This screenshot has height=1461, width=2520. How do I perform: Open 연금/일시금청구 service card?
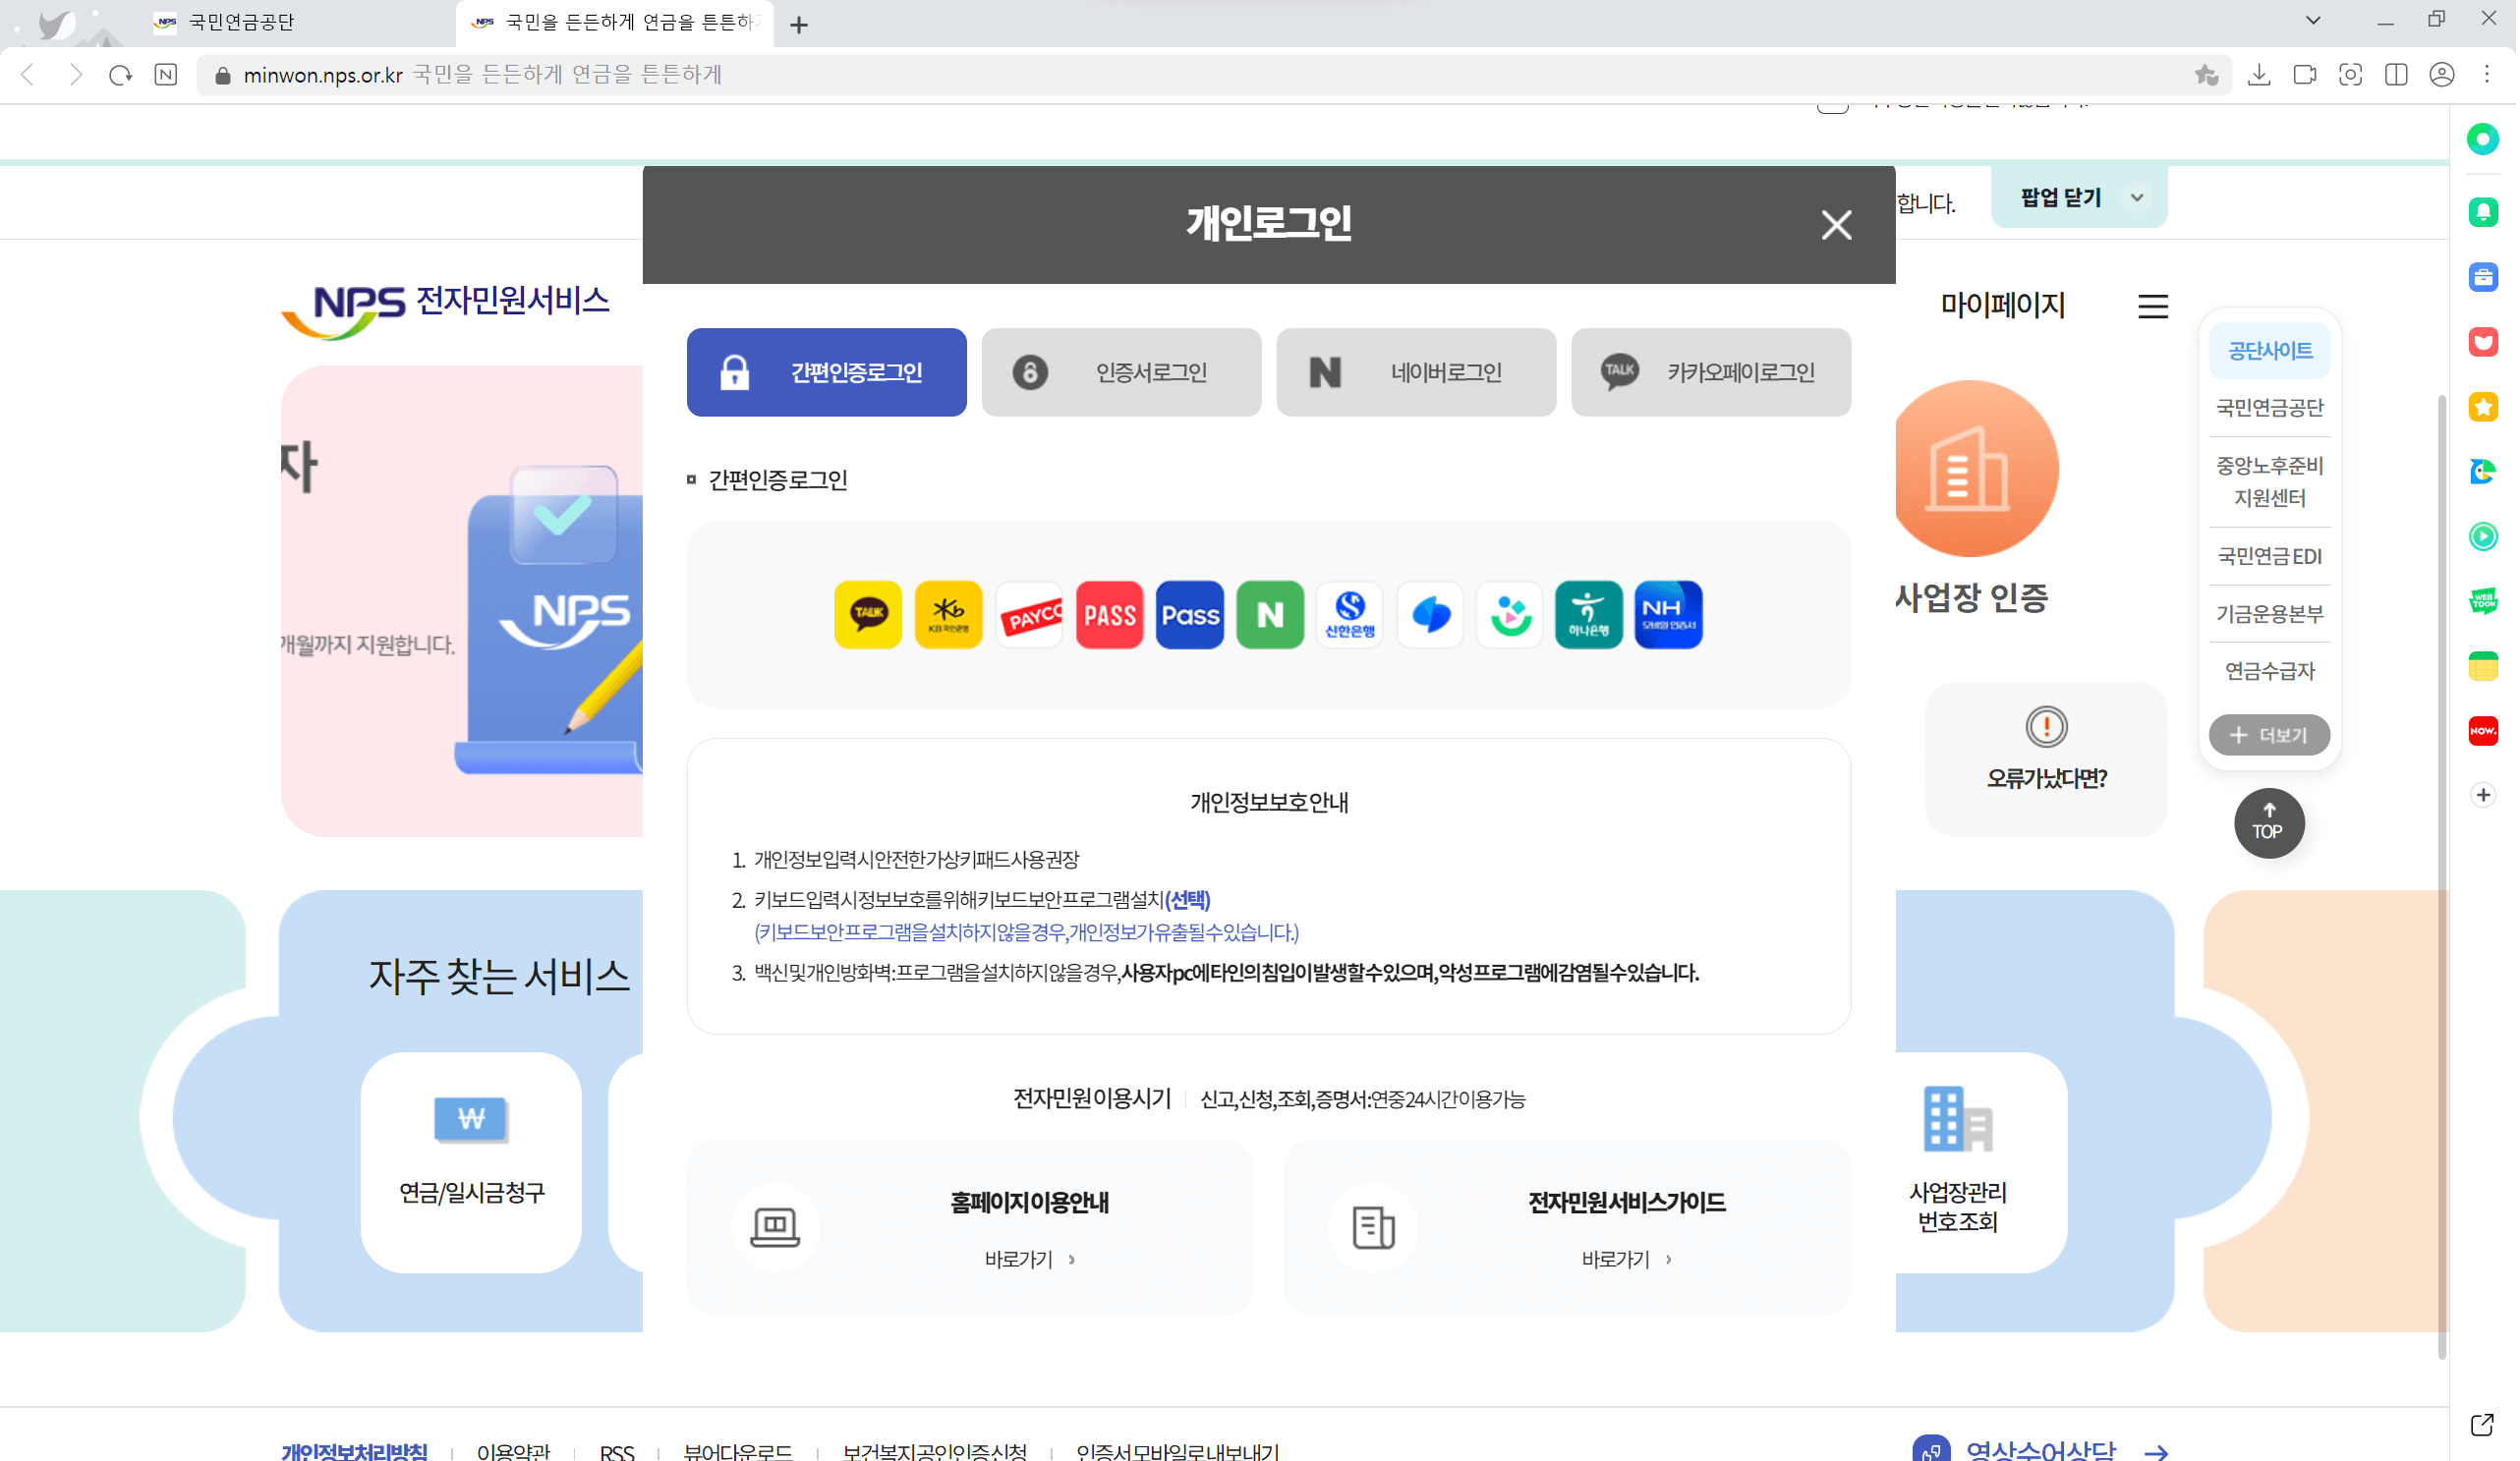(x=471, y=1162)
